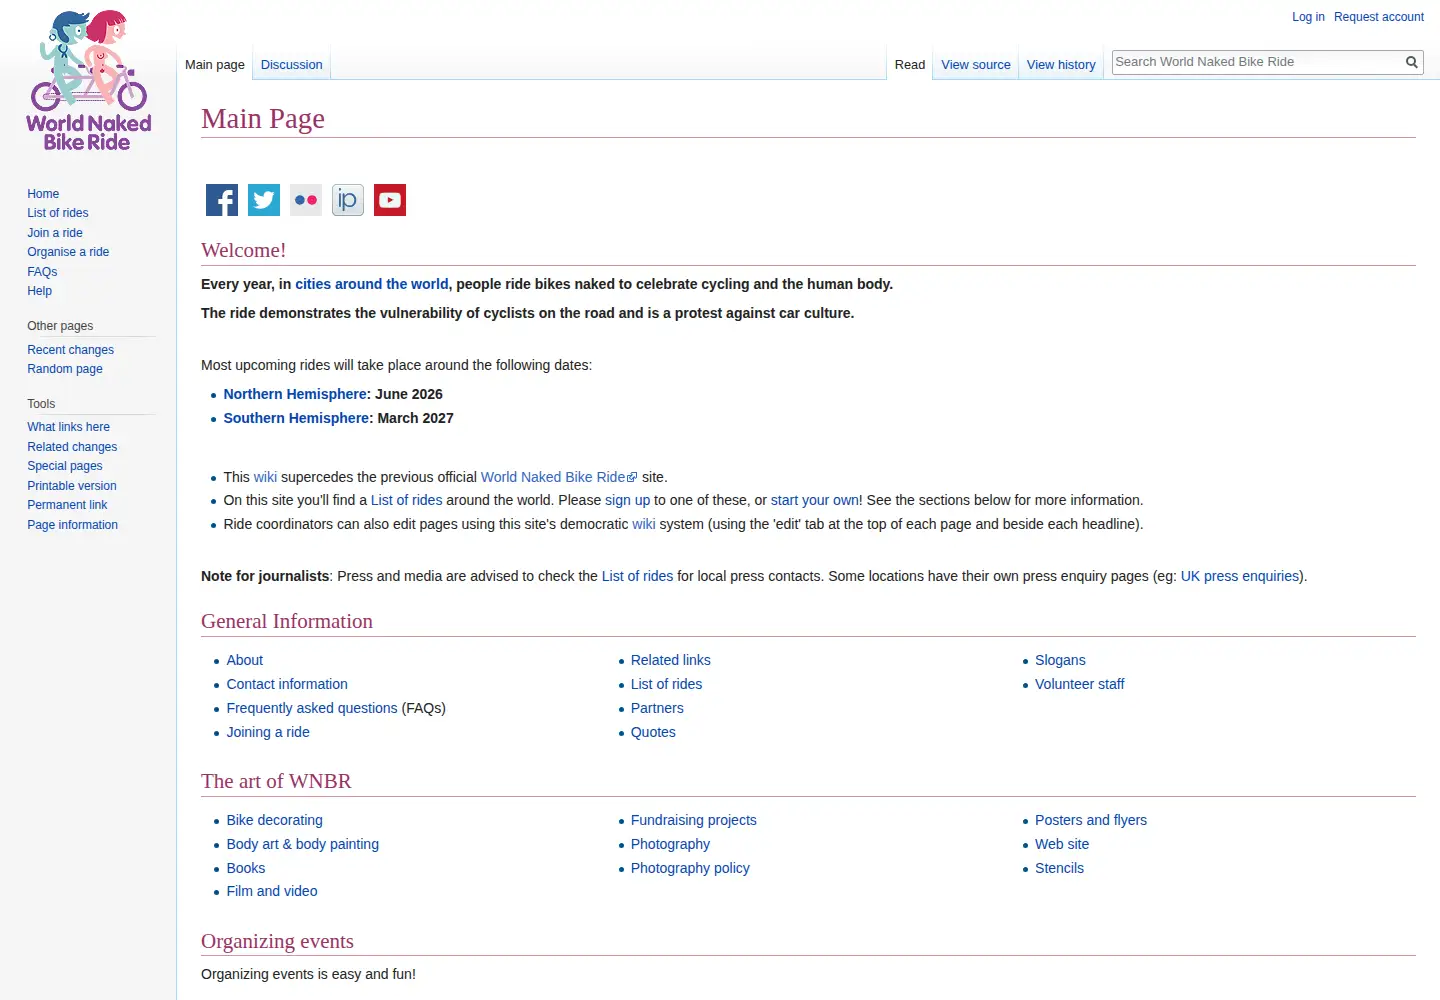Open Page information
The height and width of the screenshot is (1000, 1440).
point(72,525)
